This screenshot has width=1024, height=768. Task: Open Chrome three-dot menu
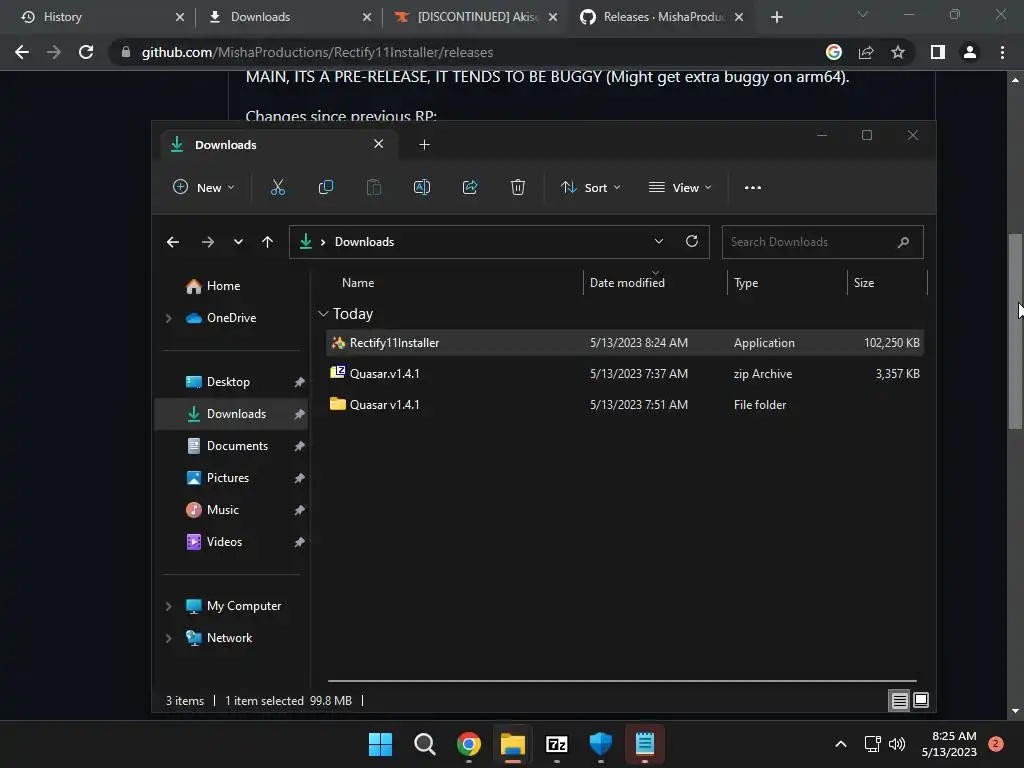[x=1002, y=52]
